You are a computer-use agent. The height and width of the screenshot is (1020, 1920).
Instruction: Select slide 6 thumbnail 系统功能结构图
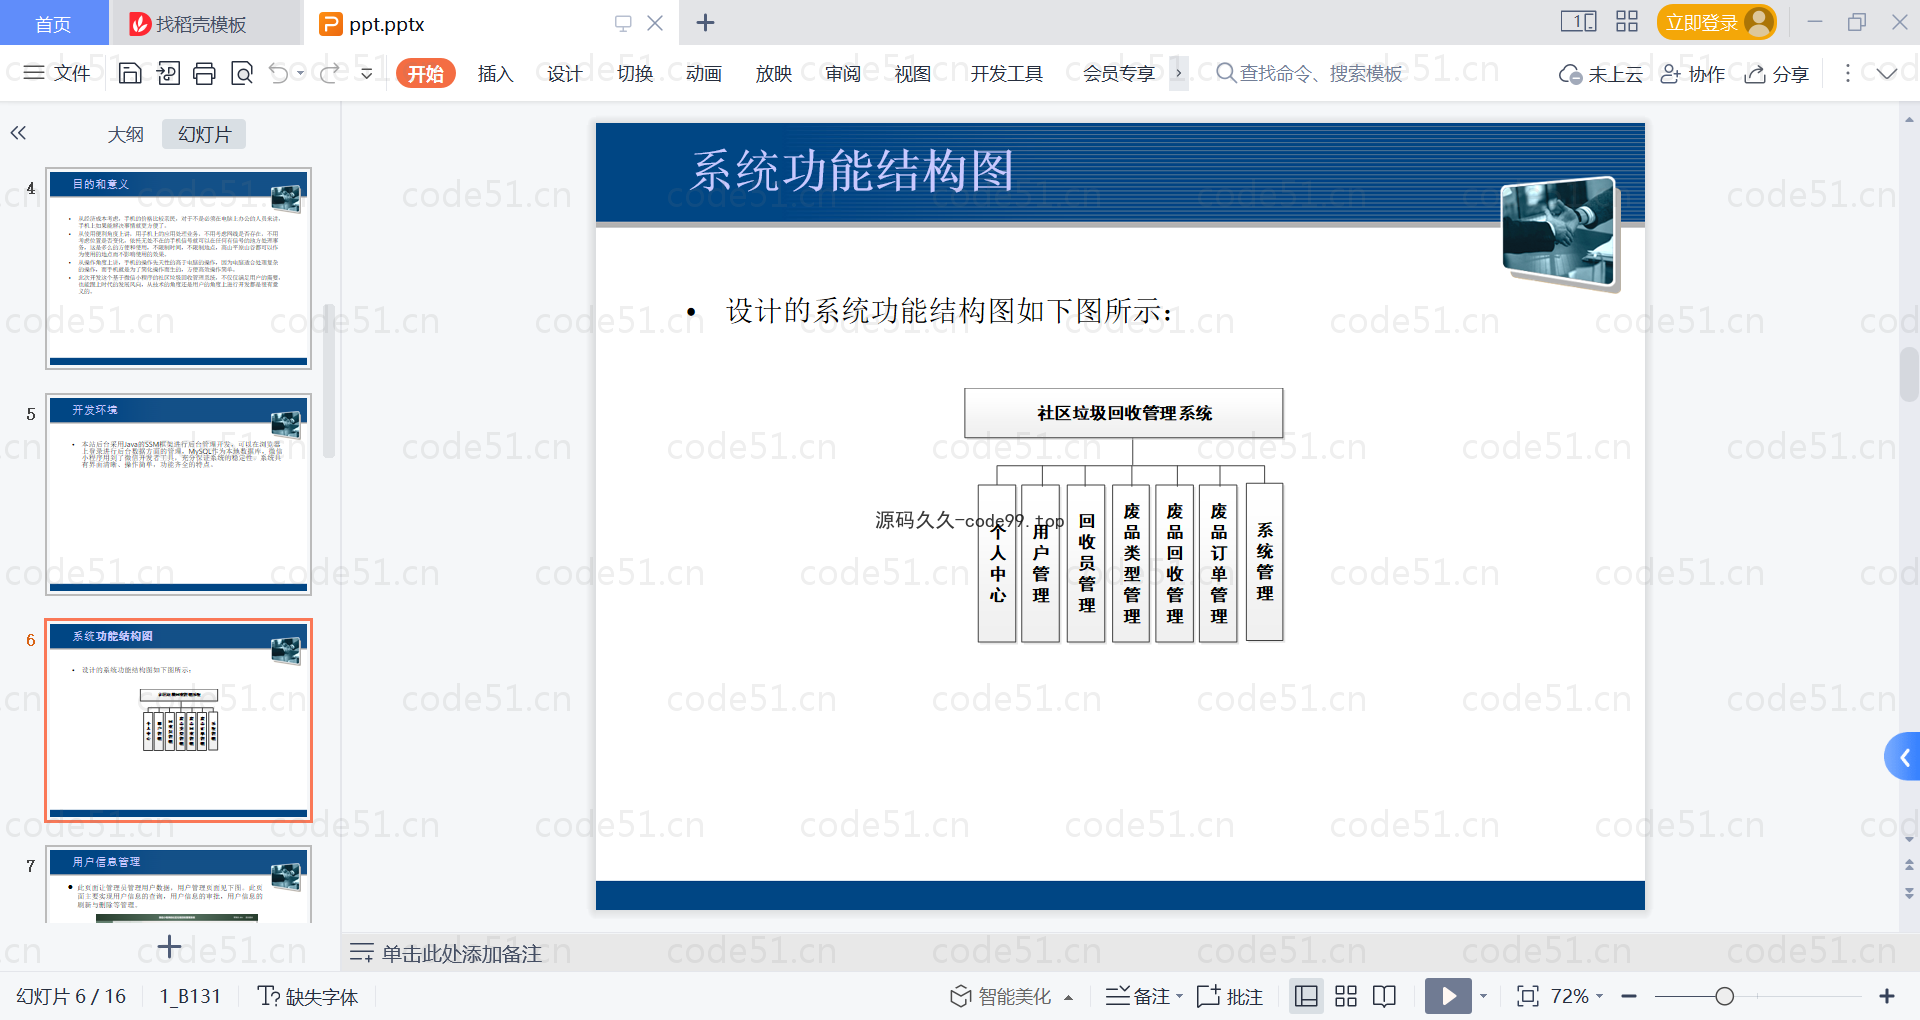point(178,720)
